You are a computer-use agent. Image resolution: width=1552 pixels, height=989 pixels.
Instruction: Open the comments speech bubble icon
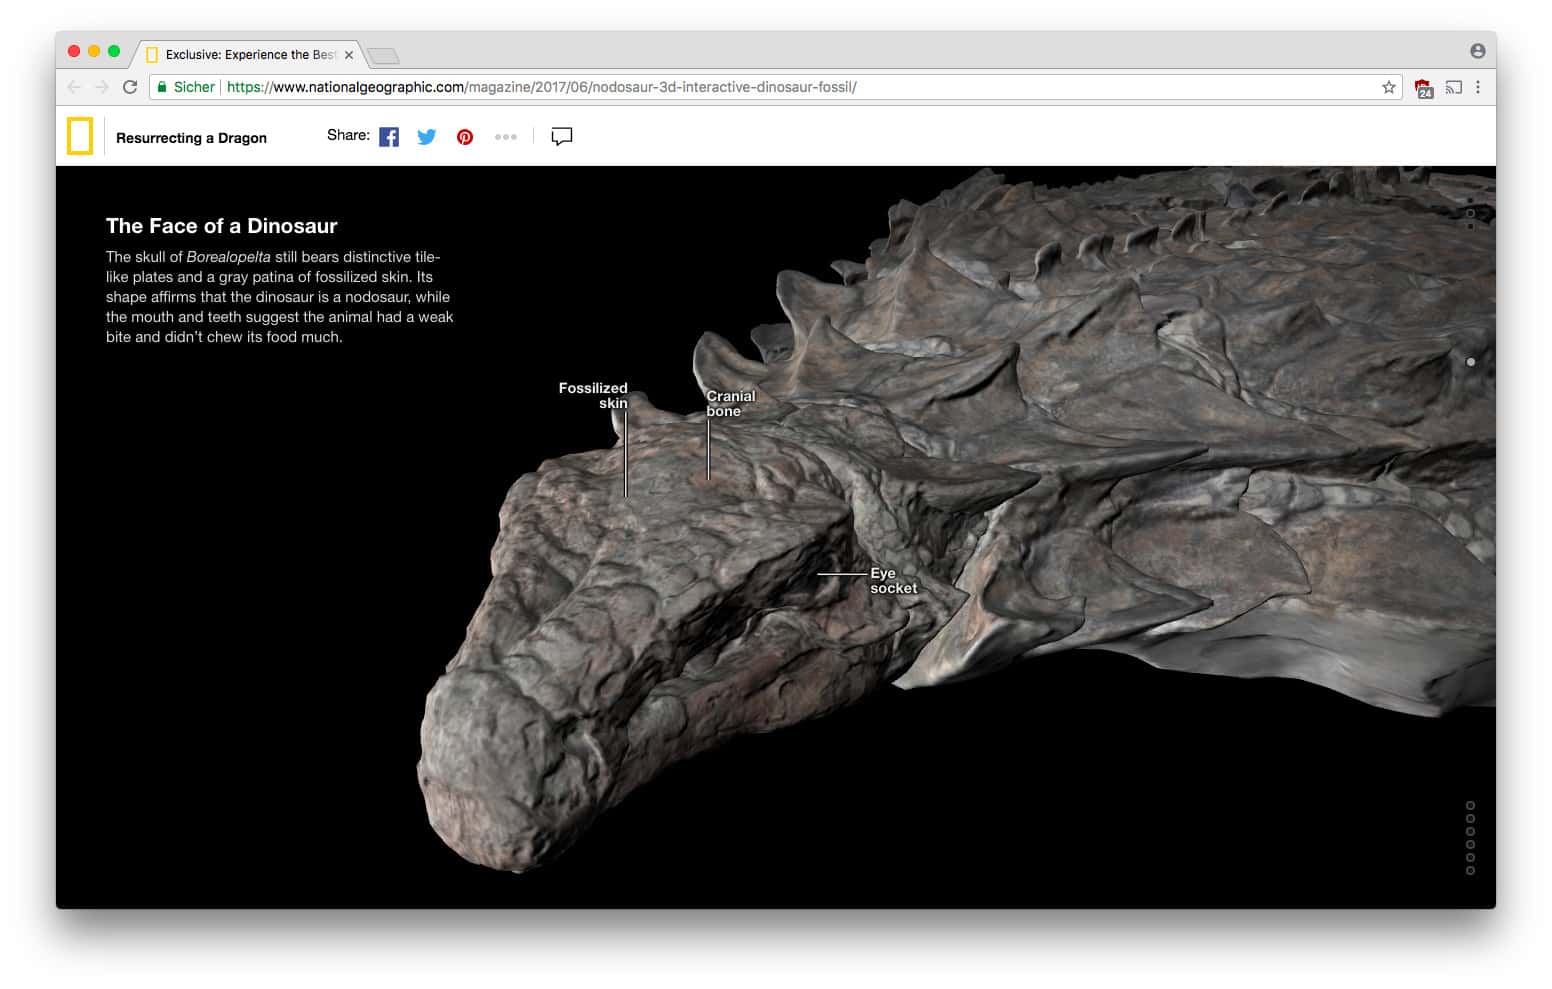pos(562,137)
